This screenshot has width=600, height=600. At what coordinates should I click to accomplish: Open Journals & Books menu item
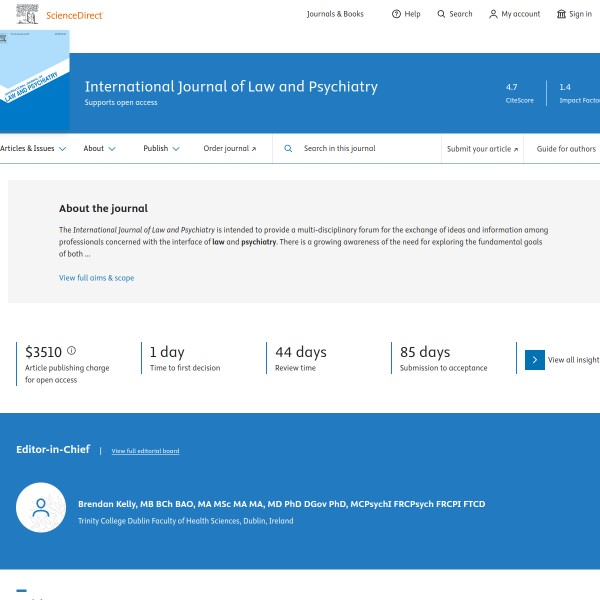point(335,14)
